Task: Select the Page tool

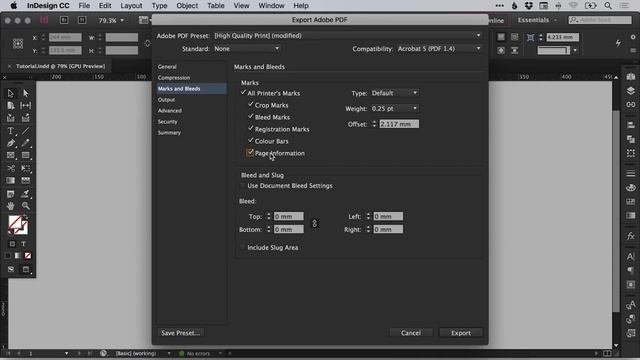Action: tap(11, 106)
